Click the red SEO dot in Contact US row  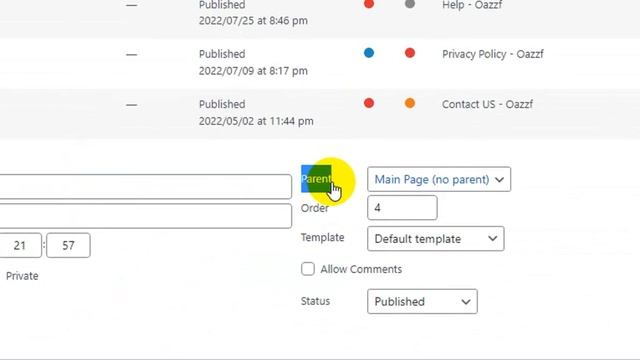pos(369,103)
